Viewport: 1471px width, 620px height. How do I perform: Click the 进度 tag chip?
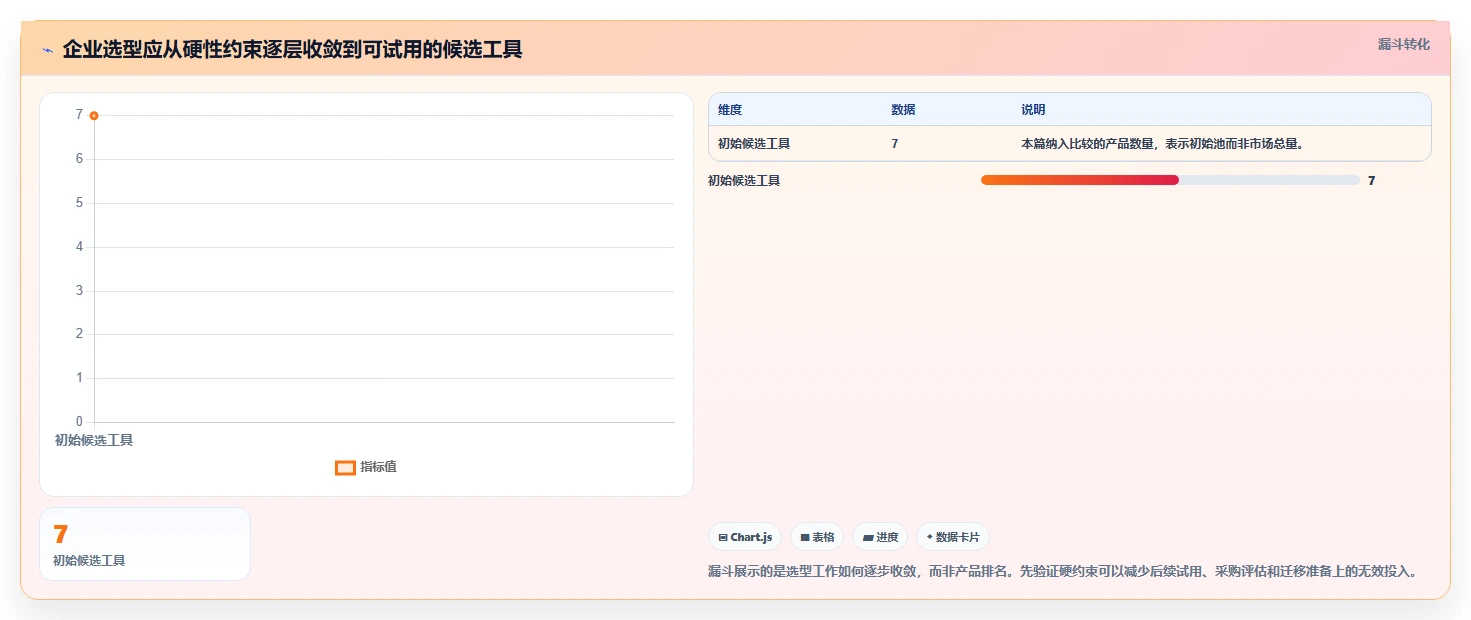[x=880, y=537]
